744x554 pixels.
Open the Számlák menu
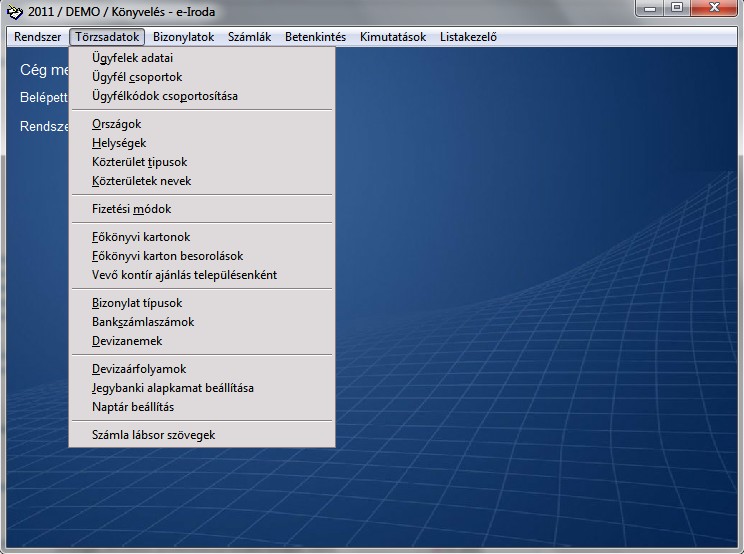(249, 37)
